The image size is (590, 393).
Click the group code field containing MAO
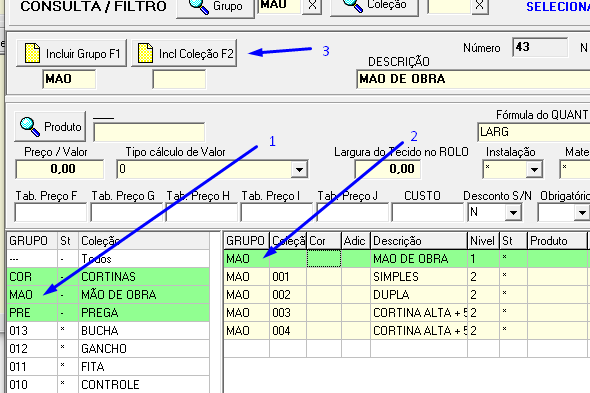[x=69, y=79]
